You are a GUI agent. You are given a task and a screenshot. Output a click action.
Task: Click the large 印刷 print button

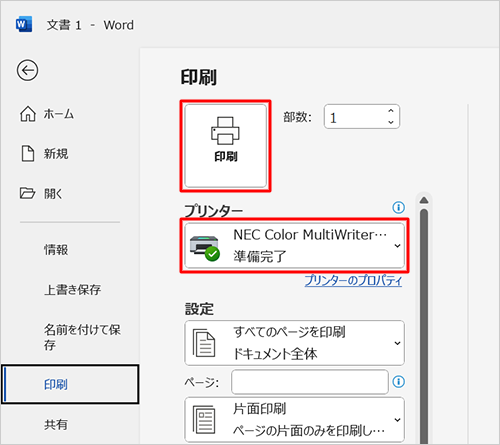tap(226, 146)
